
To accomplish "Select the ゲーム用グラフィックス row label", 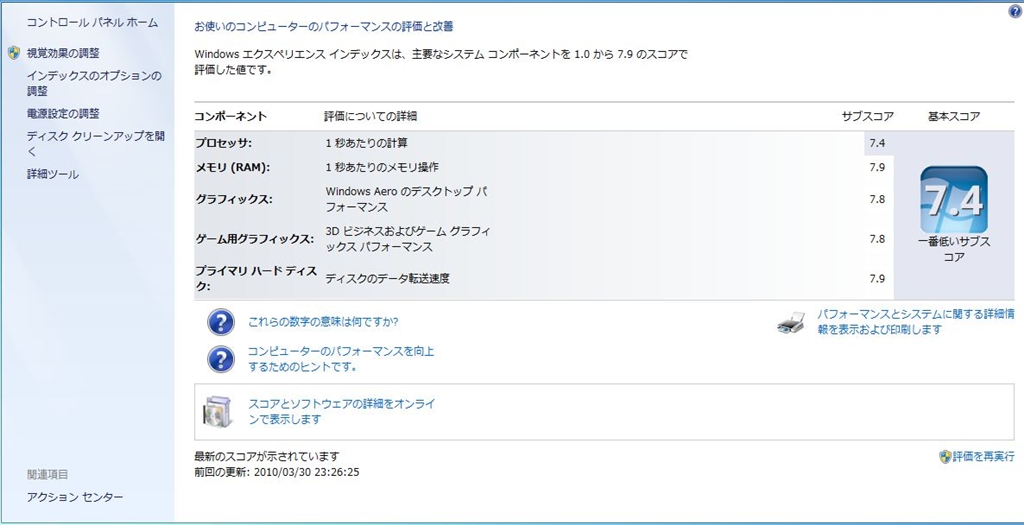I will 255,239.
